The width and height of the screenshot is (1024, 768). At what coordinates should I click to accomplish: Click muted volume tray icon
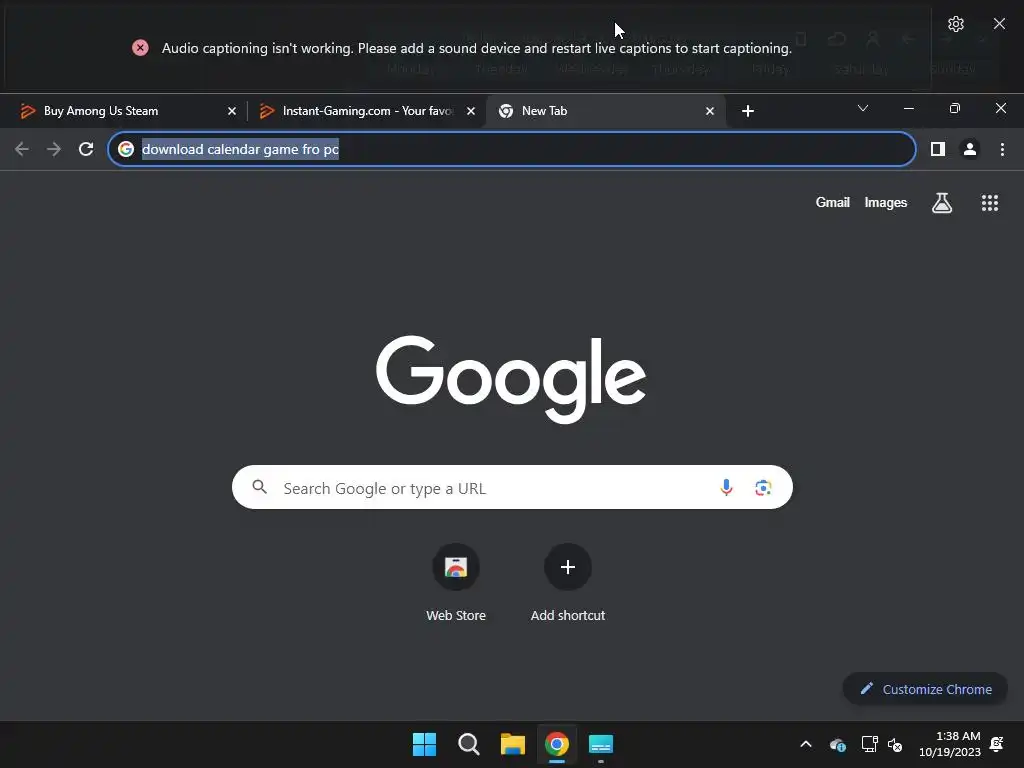point(895,744)
